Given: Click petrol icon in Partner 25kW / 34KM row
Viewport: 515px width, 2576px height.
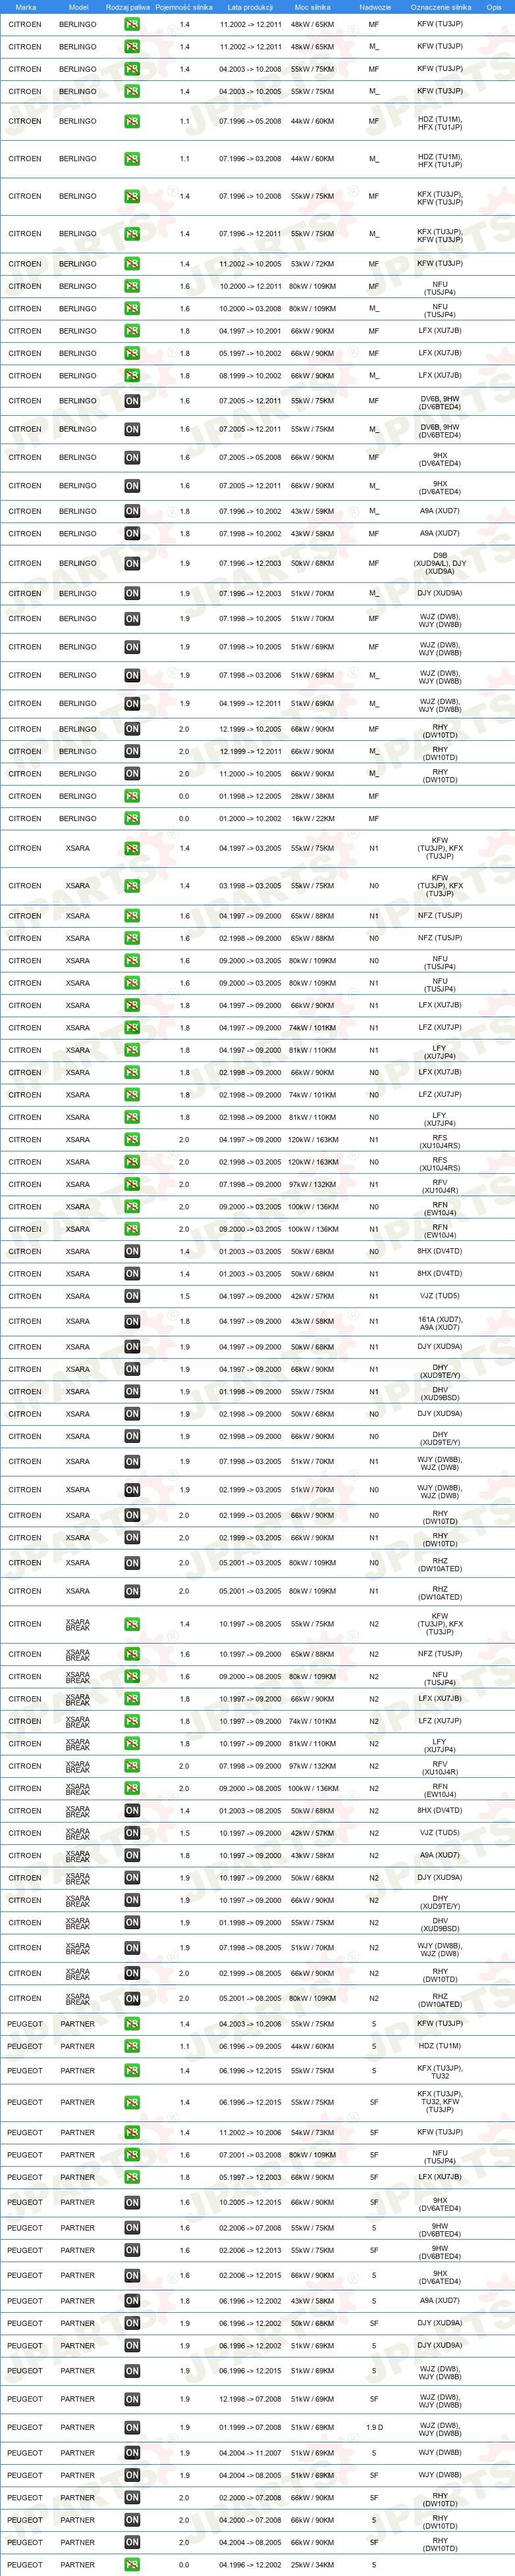Looking at the screenshot, I should pyautogui.click(x=132, y=2565).
